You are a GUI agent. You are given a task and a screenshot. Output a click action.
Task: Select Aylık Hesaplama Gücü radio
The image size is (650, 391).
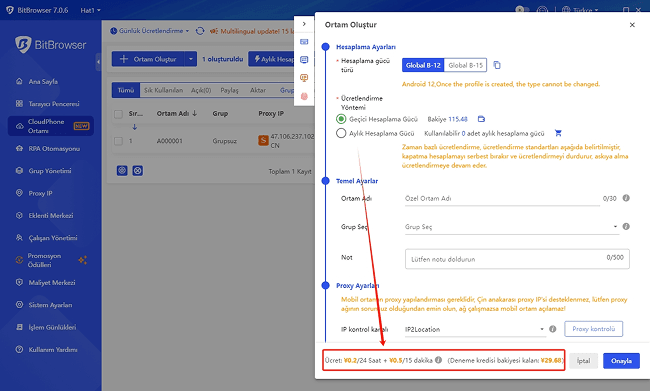point(341,133)
